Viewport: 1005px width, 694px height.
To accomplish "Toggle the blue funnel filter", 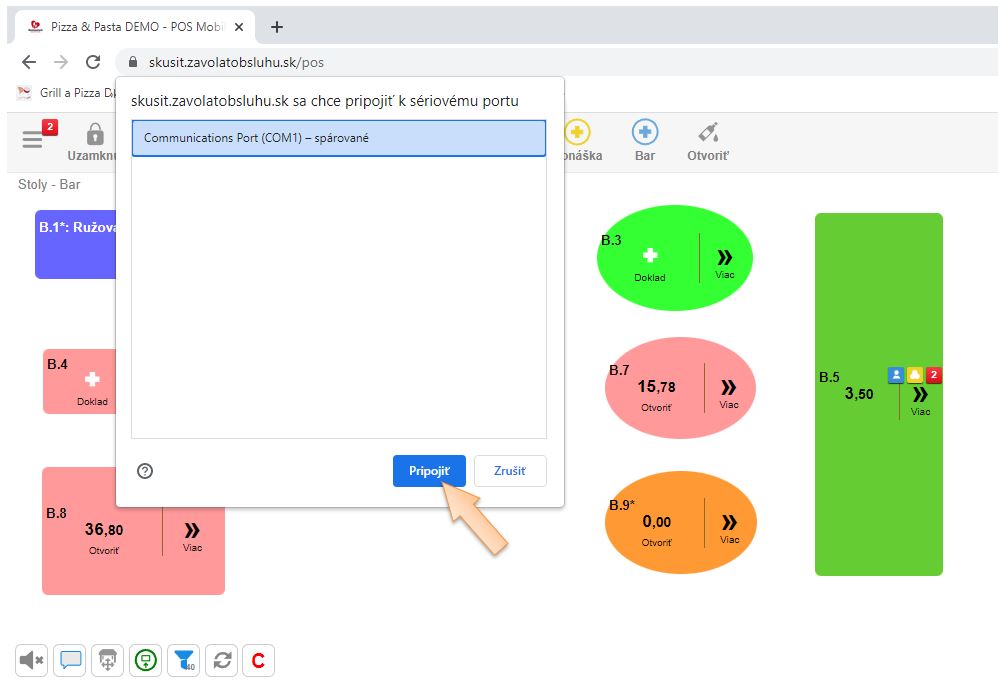I will (x=184, y=660).
